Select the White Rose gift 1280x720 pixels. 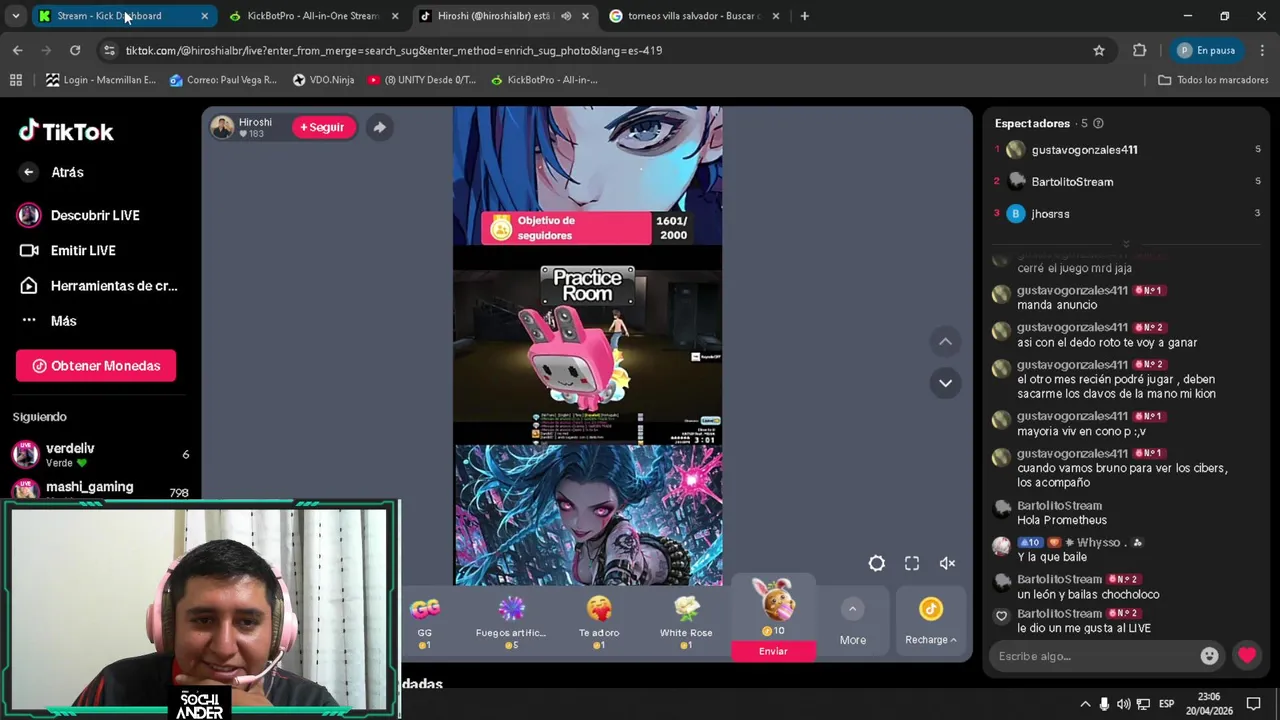(686, 622)
